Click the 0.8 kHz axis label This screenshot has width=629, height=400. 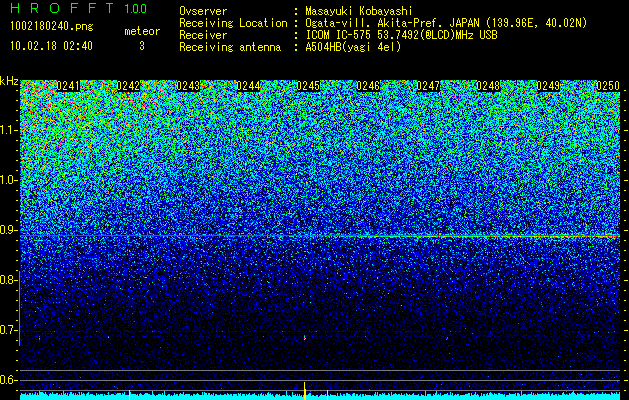(x=8, y=280)
